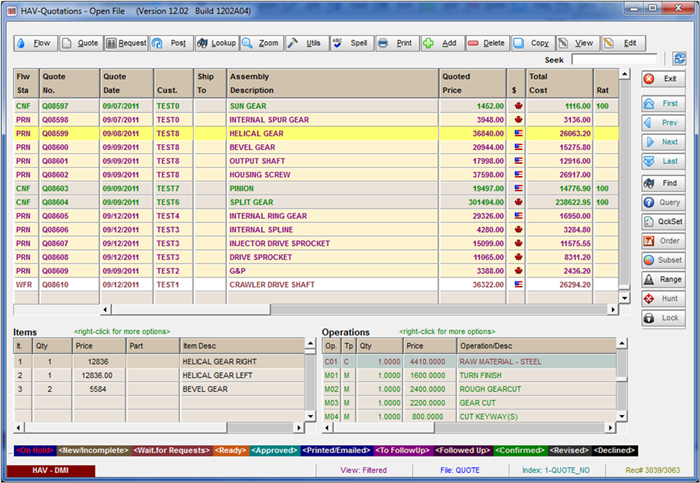Click the Subset button
700x483 pixels.
click(663, 260)
